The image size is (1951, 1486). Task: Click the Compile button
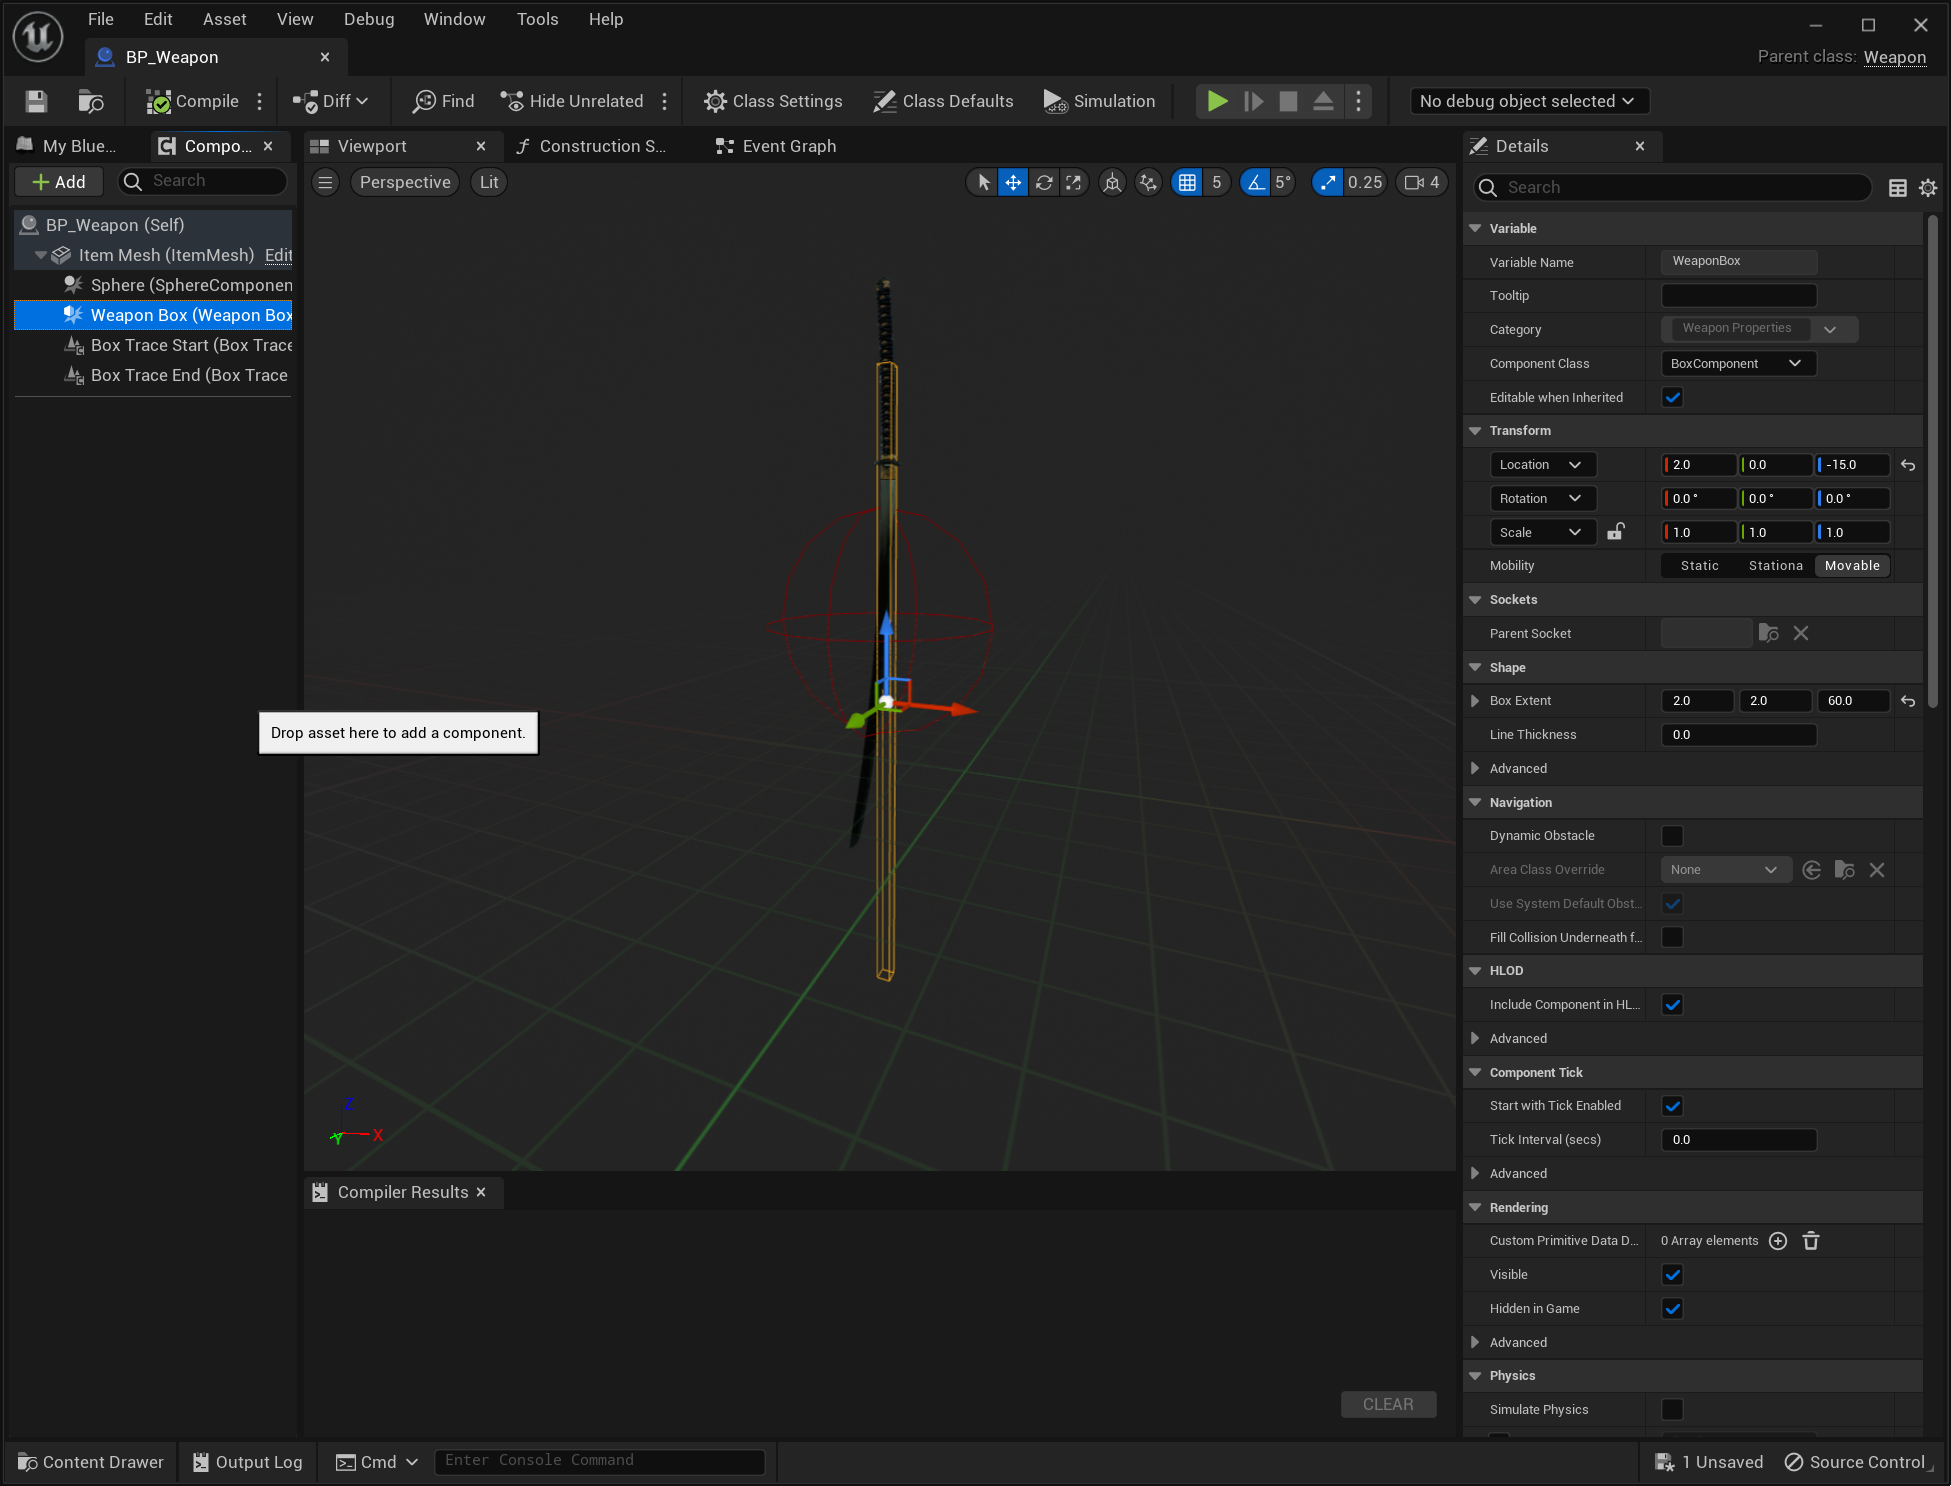click(193, 101)
